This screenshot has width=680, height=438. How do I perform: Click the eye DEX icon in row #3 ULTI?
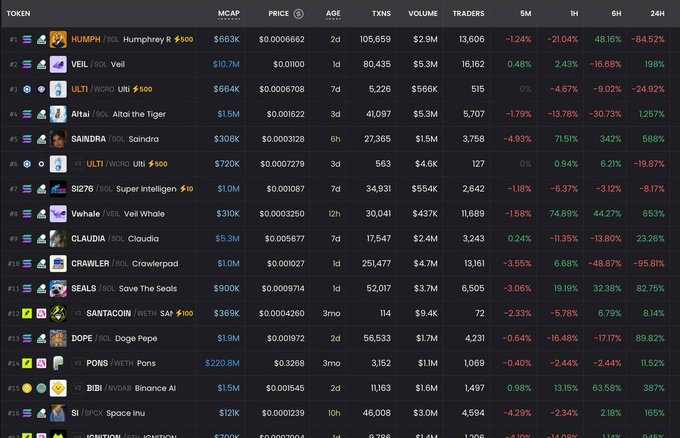[41, 89]
